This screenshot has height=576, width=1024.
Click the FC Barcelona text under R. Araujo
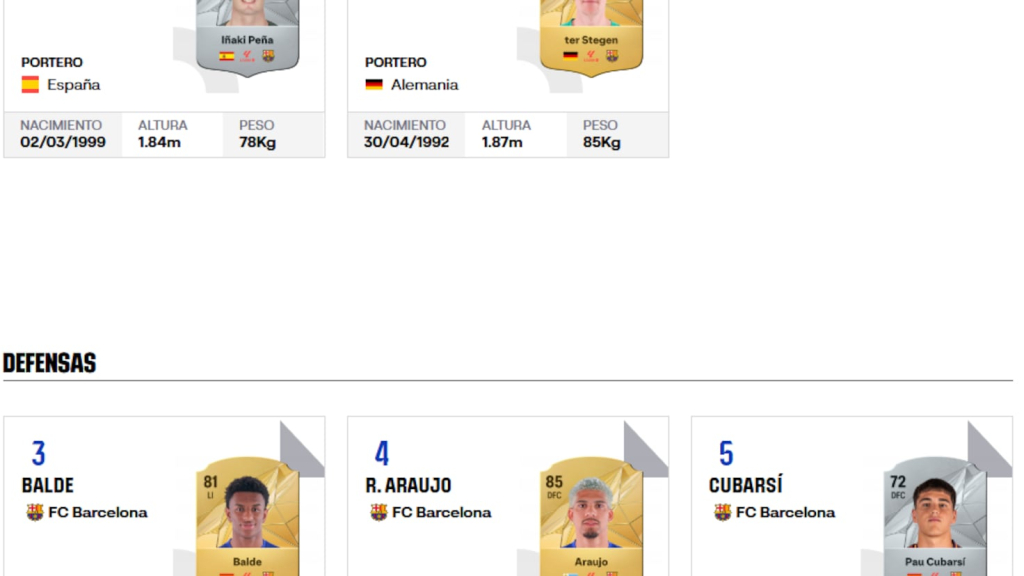(441, 513)
